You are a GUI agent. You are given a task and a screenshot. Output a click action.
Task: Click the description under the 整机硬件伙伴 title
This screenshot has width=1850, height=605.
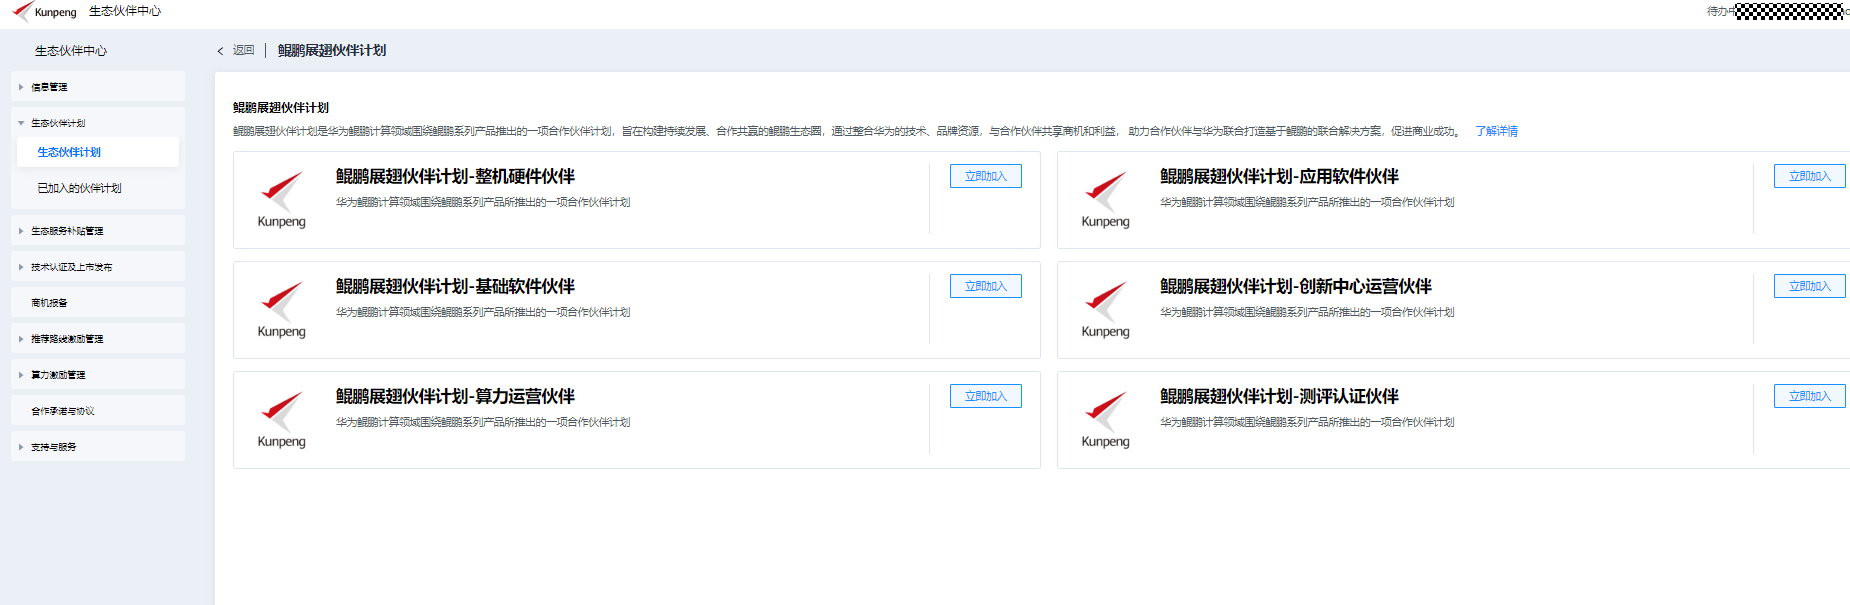tap(483, 202)
